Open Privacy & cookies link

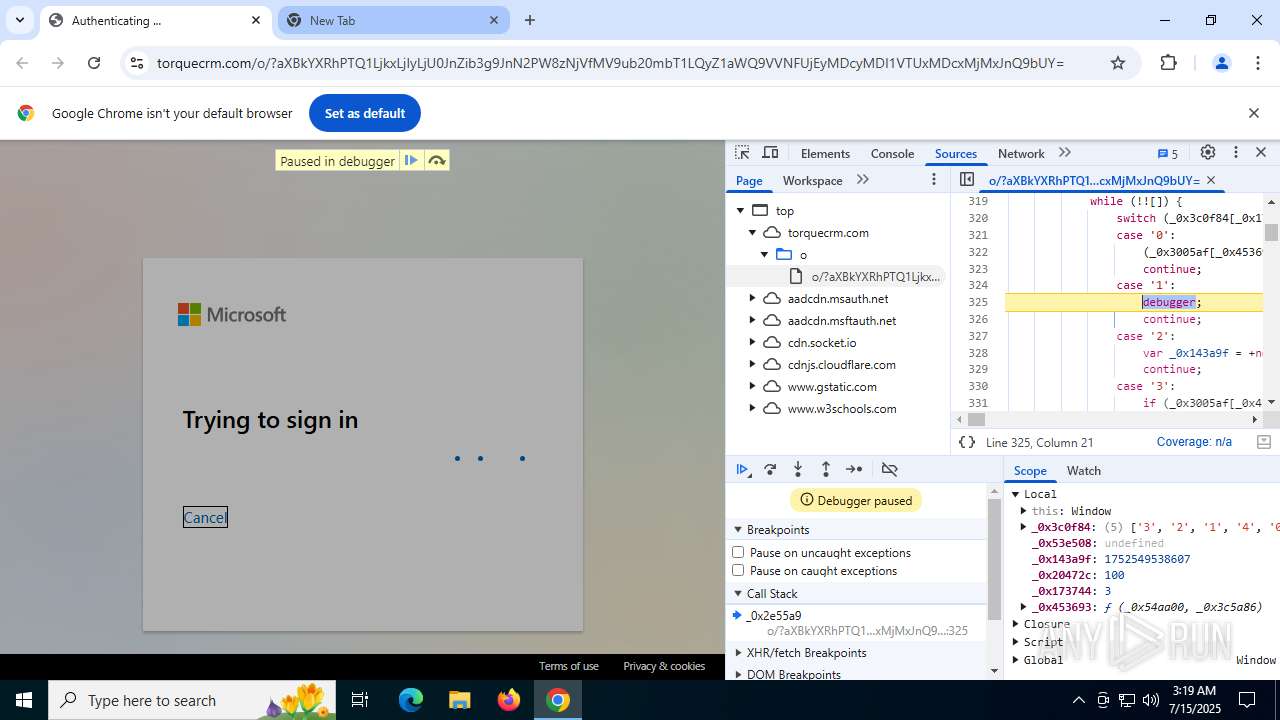click(664, 666)
